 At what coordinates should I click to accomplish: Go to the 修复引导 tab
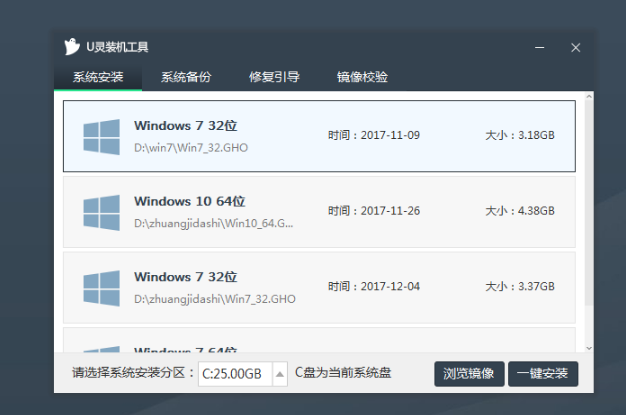(x=274, y=77)
